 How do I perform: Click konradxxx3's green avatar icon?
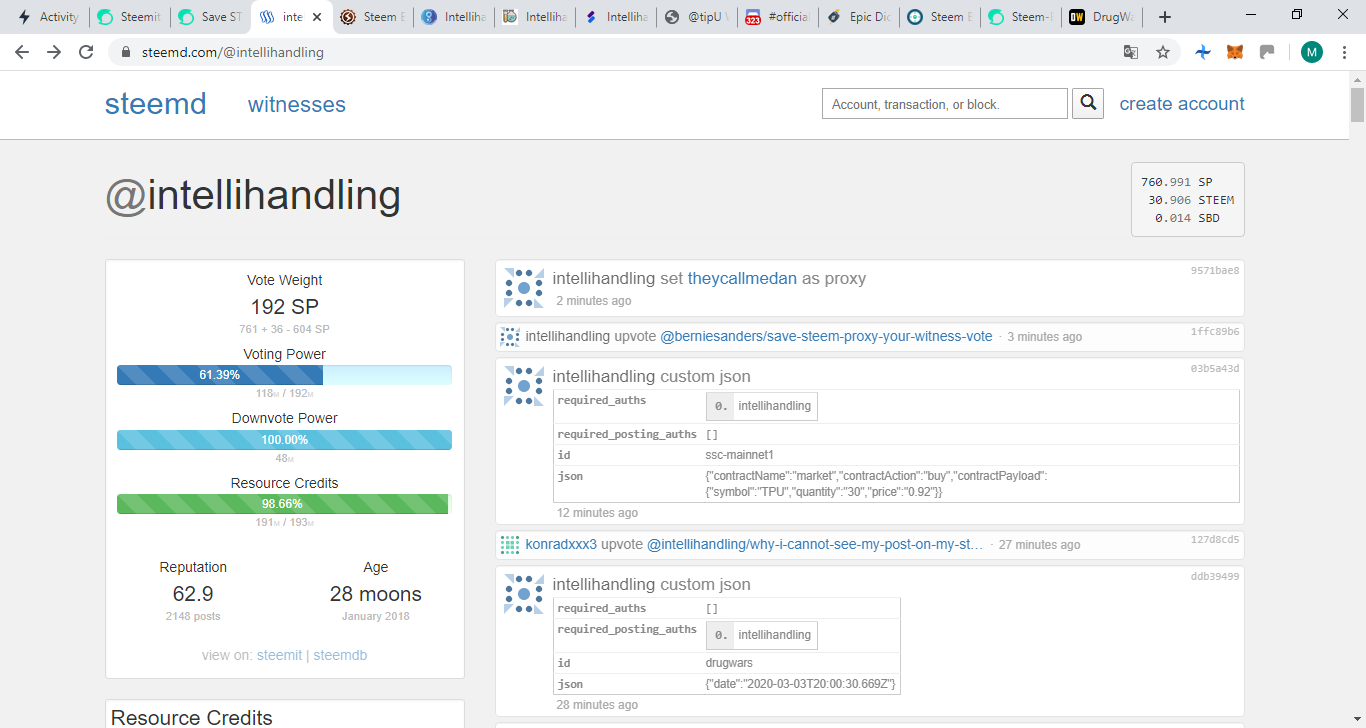510,545
